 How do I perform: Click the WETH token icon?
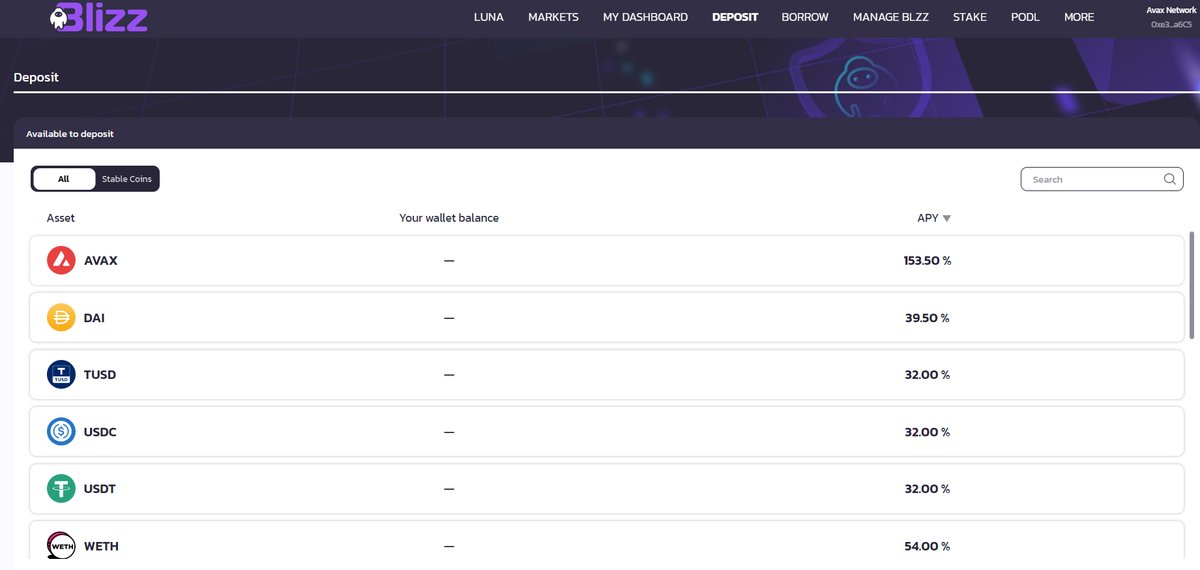pos(61,545)
